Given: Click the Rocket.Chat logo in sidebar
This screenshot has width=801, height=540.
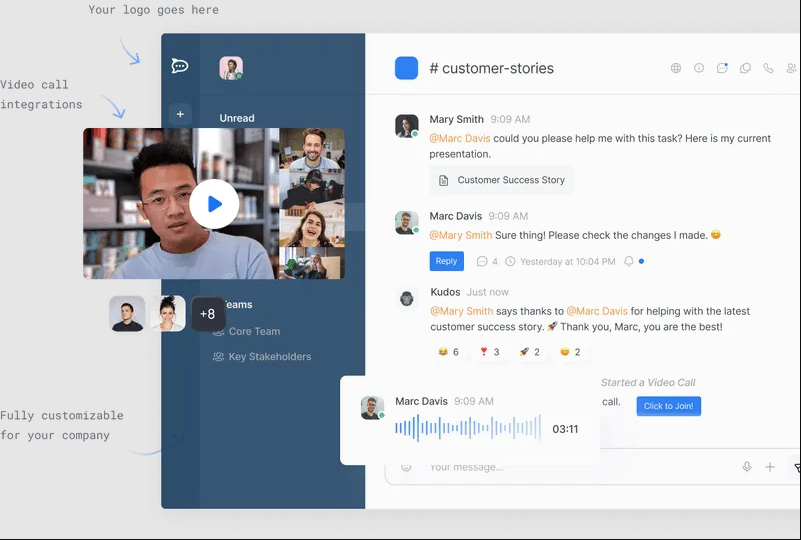Looking at the screenshot, I should tap(180, 66).
